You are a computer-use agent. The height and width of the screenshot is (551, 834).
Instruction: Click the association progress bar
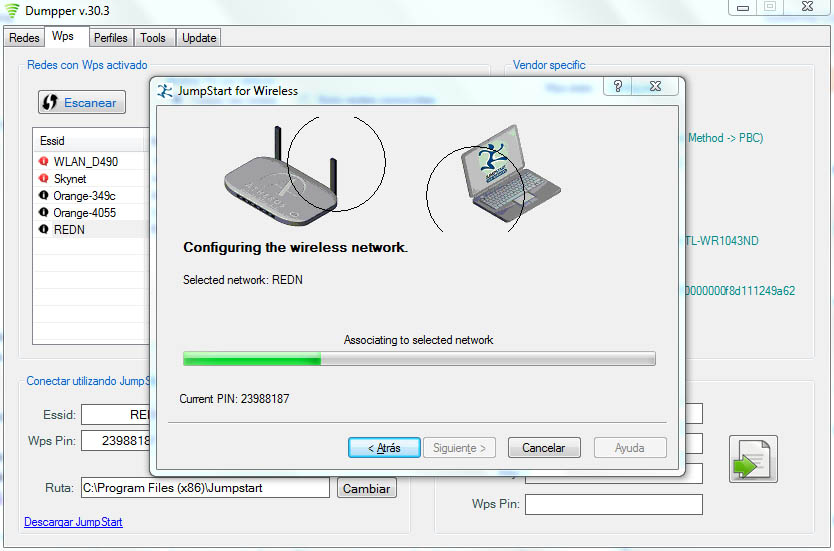pyautogui.click(x=419, y=358)
